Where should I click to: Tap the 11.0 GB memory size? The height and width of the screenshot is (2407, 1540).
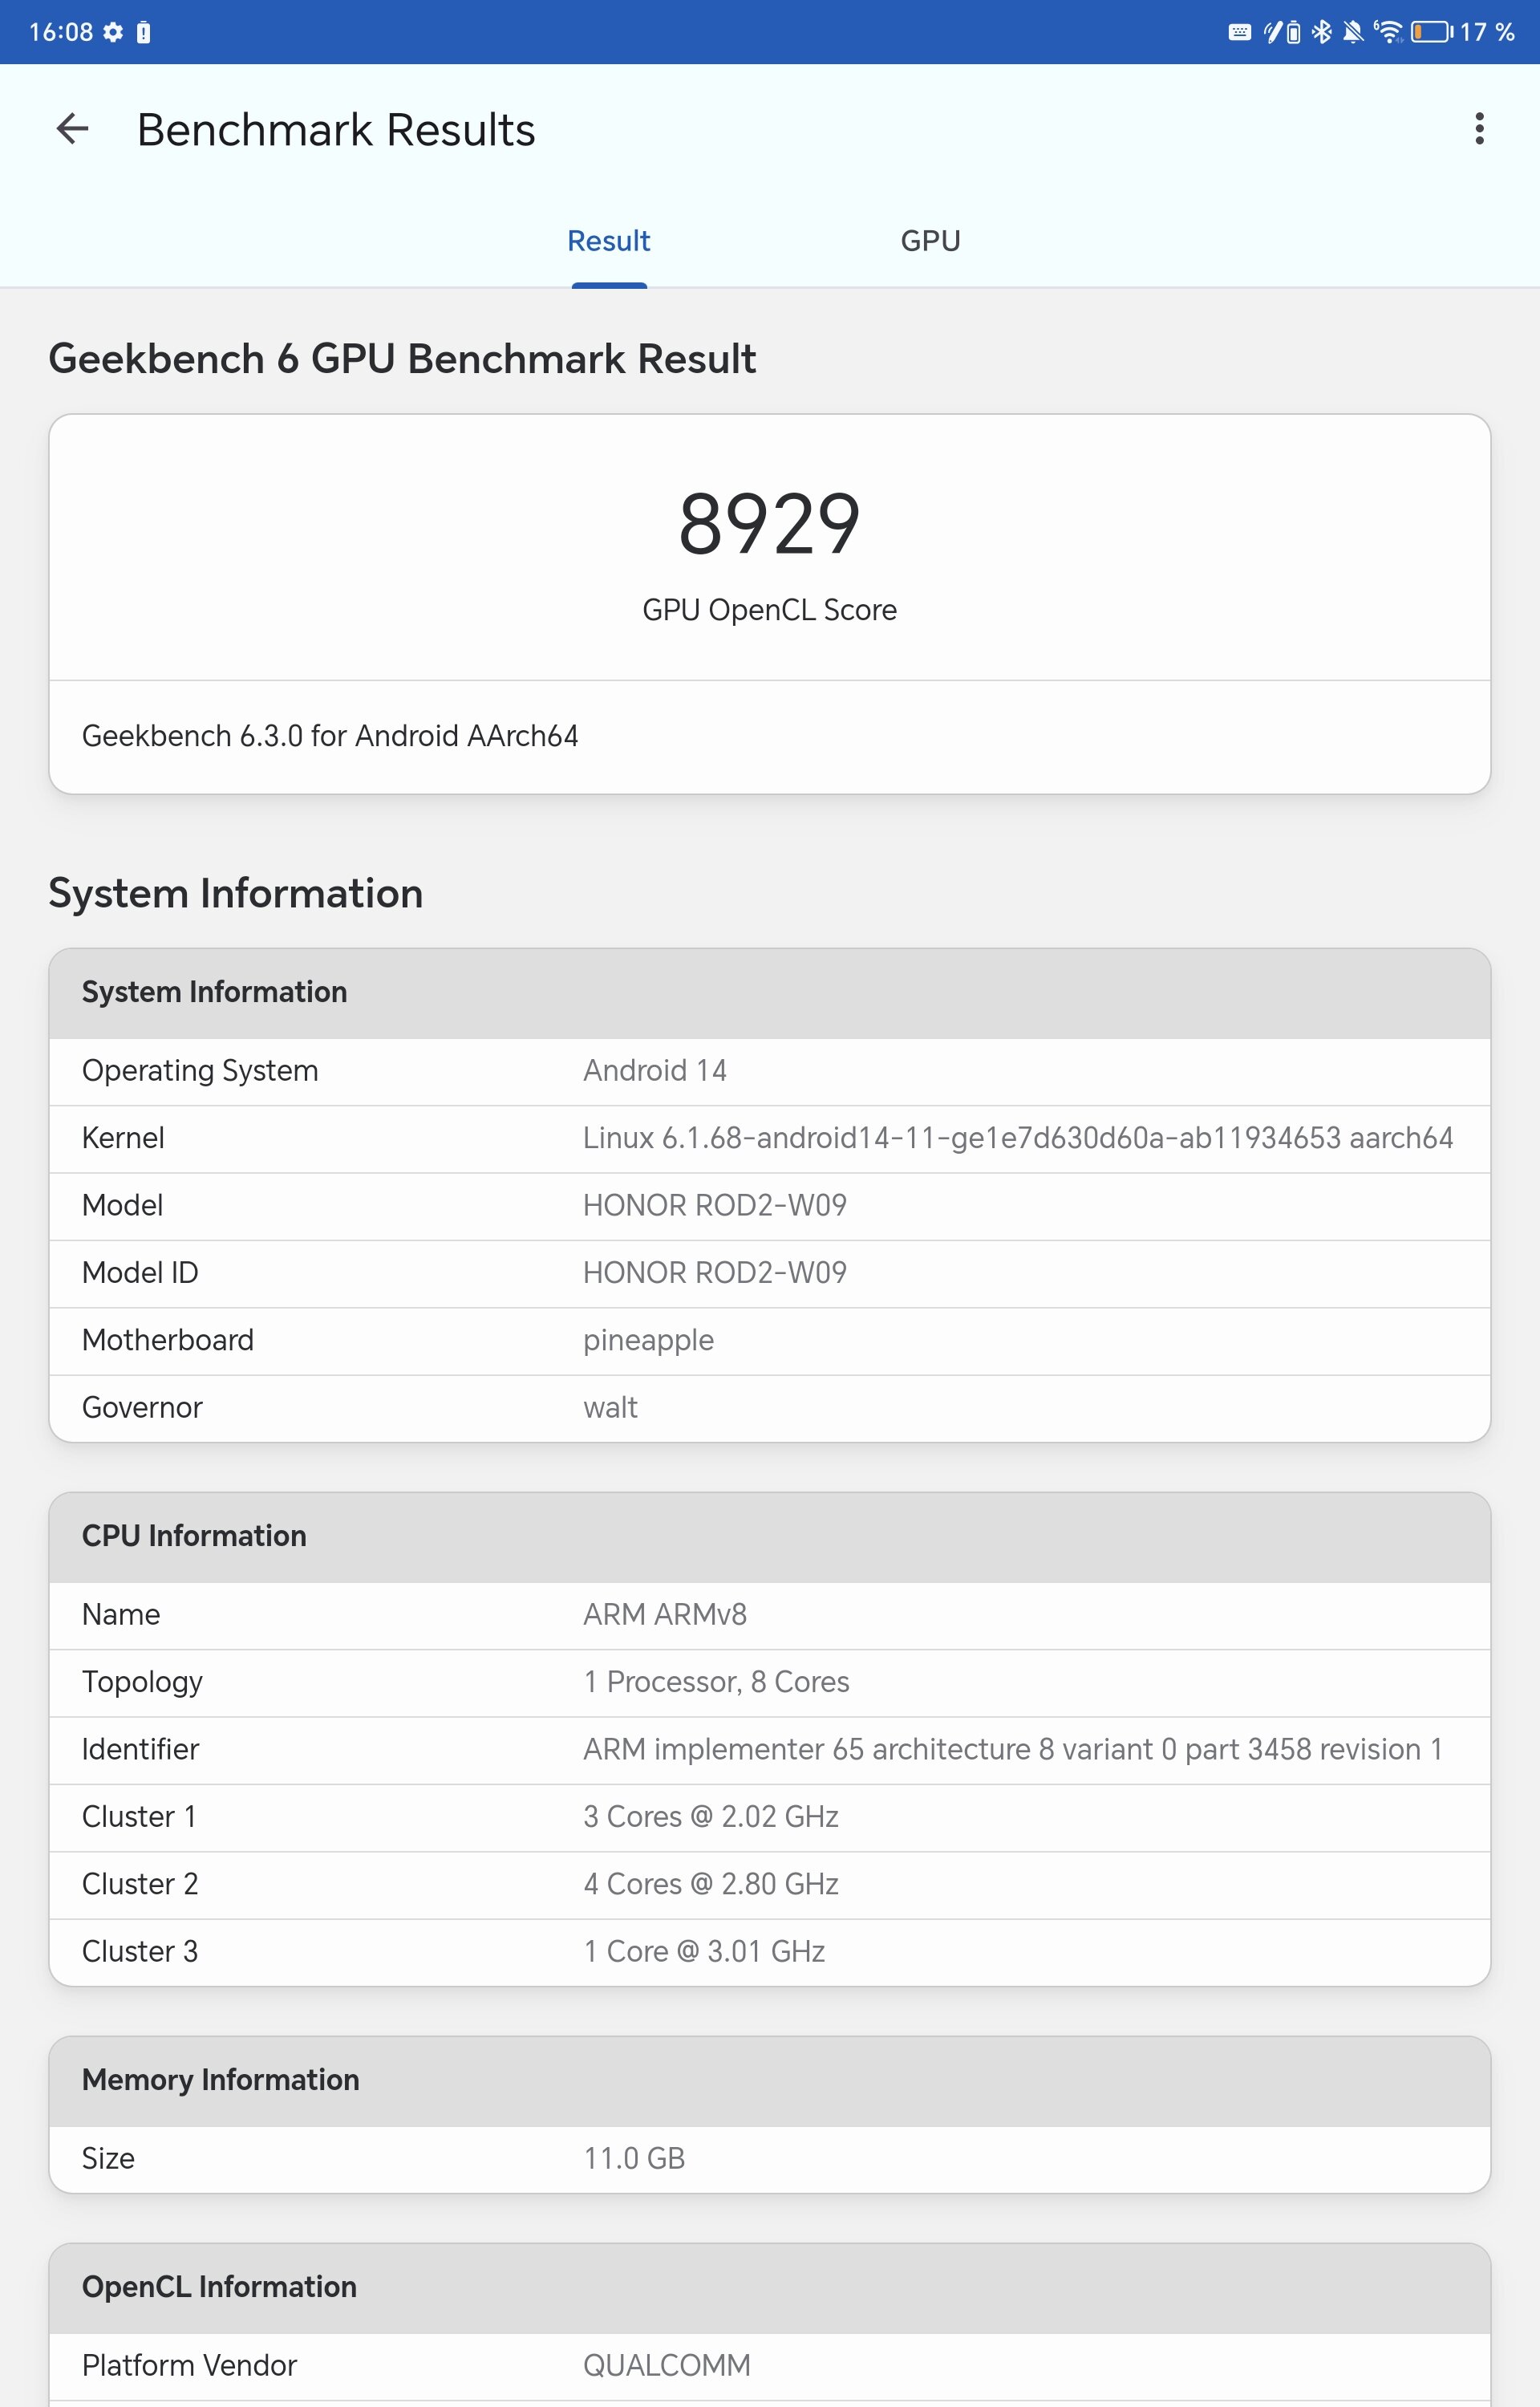pos(634,2159)
